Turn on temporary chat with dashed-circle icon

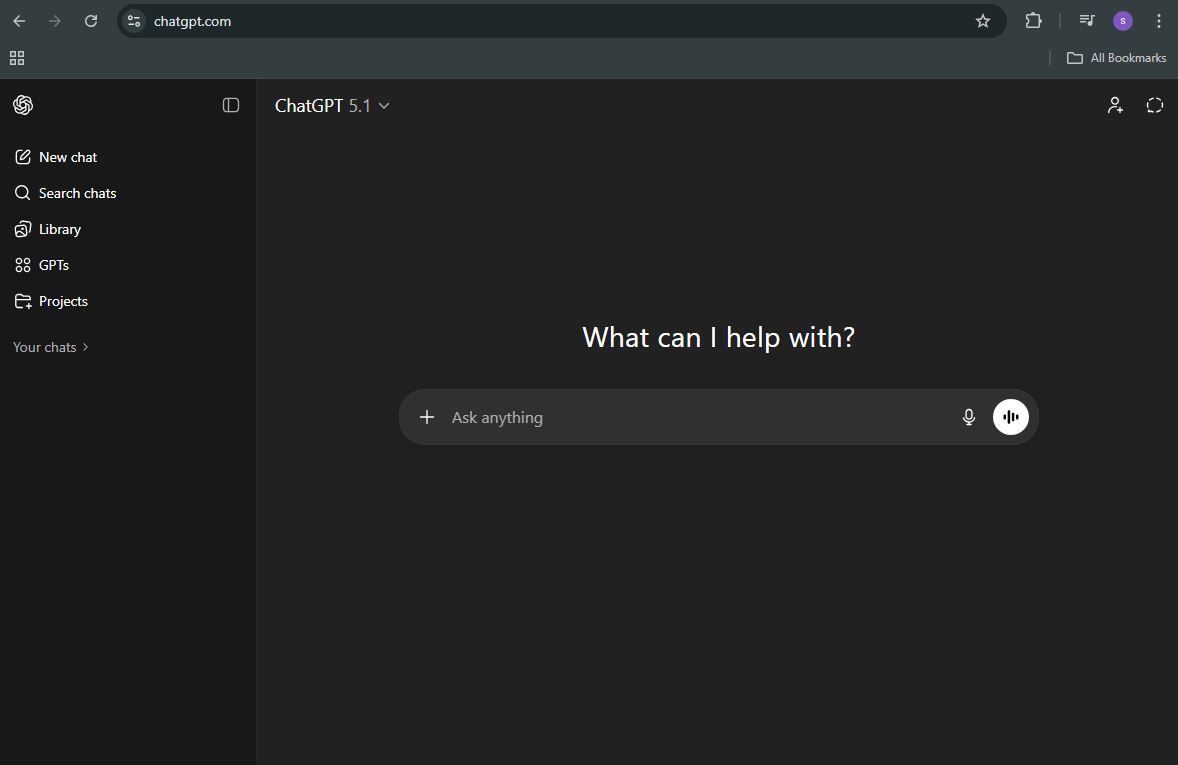point(1155,105)
